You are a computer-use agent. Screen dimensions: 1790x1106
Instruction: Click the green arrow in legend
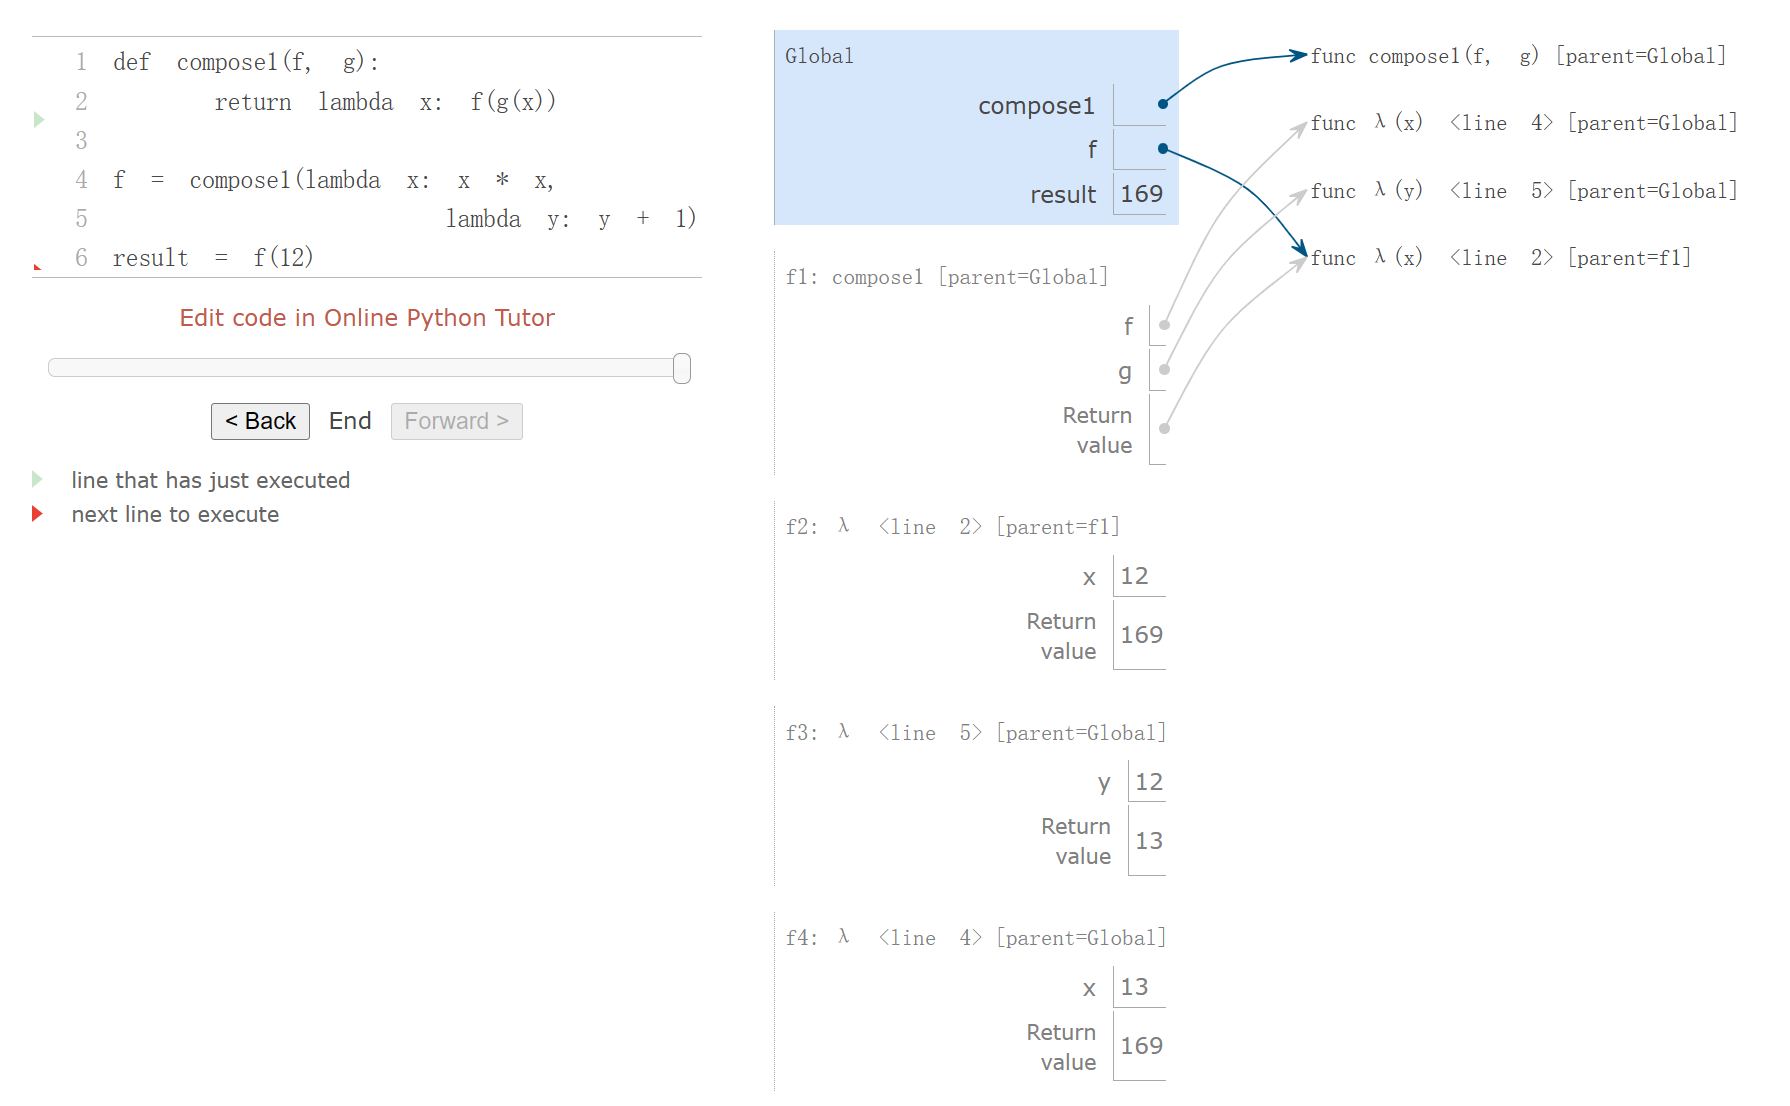click(x=37, y=480)
